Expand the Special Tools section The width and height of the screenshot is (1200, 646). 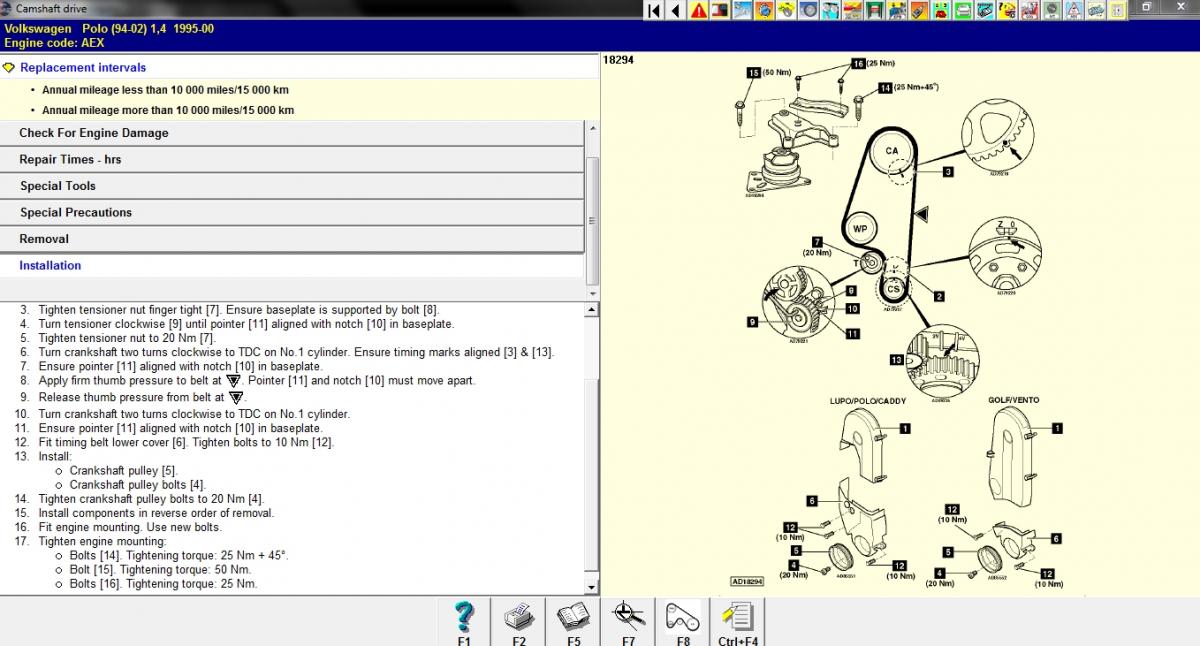click(292, 186)
